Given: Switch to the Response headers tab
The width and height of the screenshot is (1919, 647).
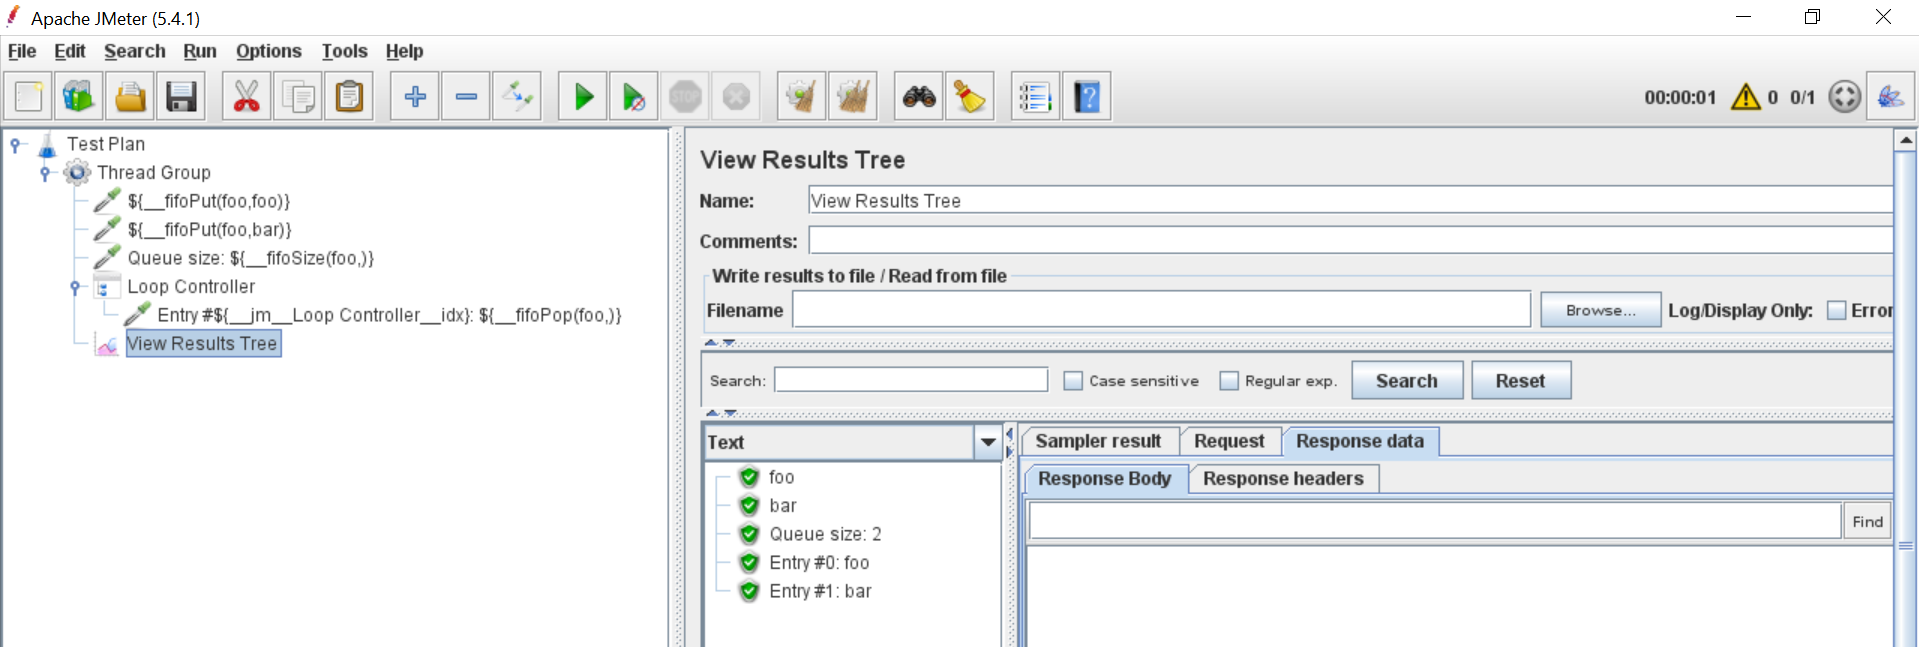Looking at the screenshot, I should click(x=1283, y=479).
